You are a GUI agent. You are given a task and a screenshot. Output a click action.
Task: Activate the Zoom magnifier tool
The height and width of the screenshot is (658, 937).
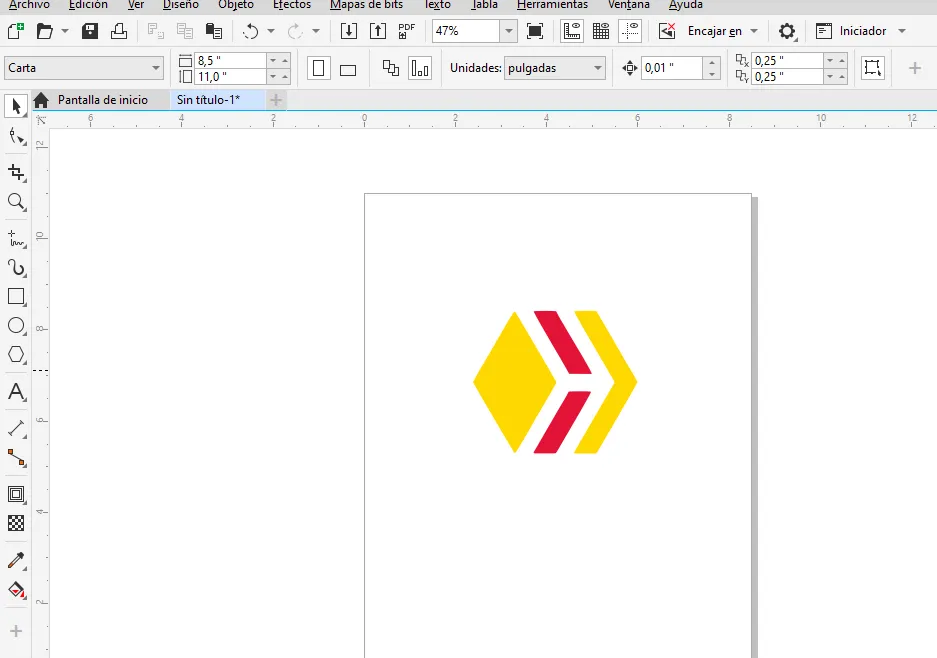pos(17,202)
